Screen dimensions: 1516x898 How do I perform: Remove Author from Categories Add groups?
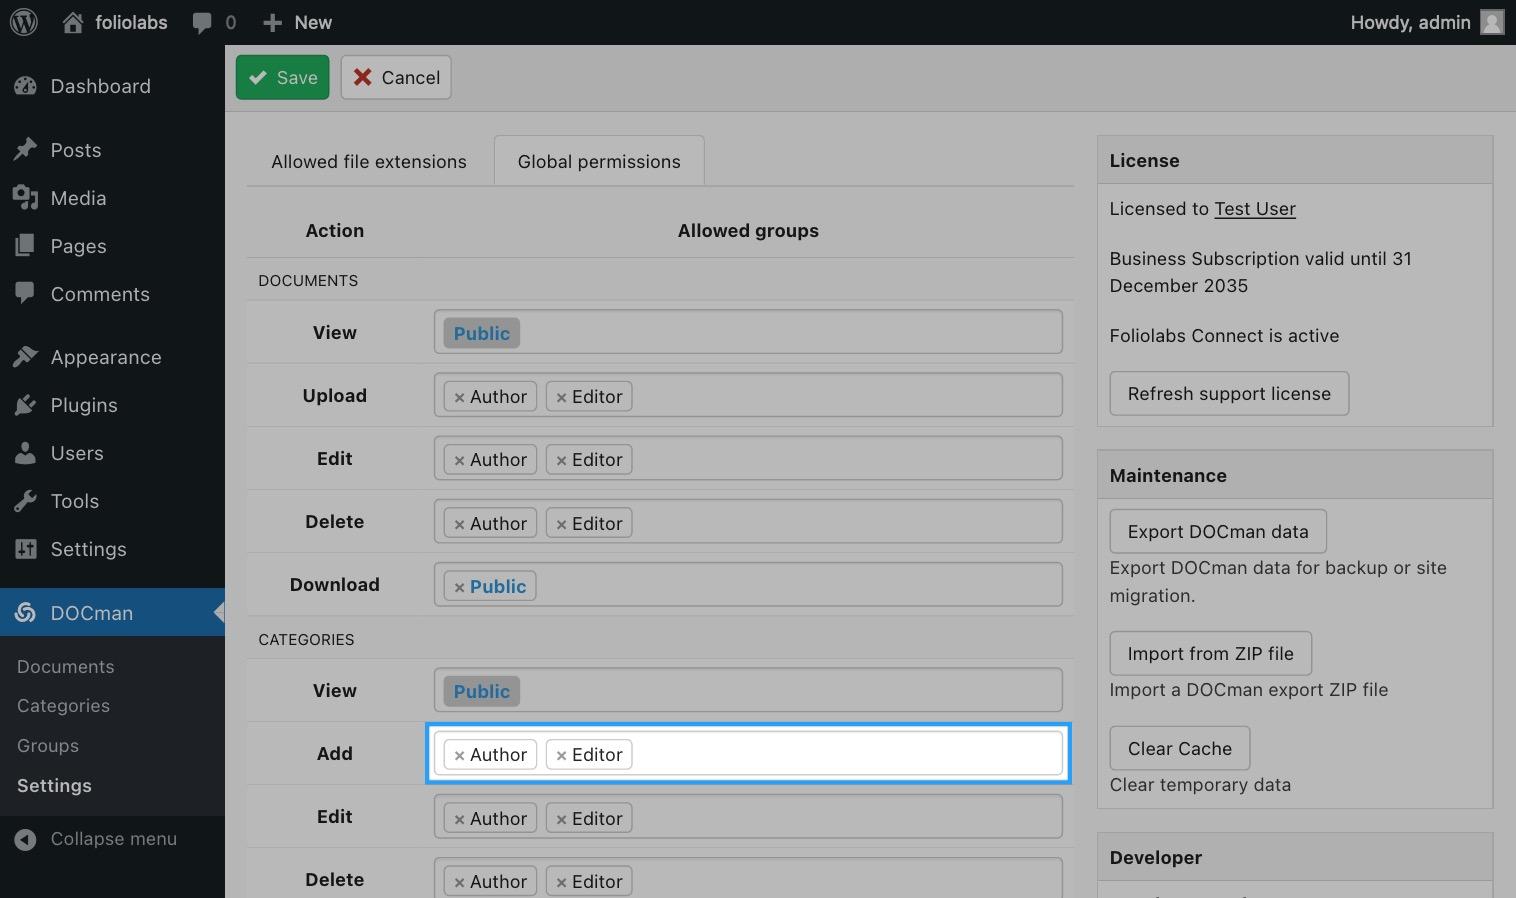(459, 756)
